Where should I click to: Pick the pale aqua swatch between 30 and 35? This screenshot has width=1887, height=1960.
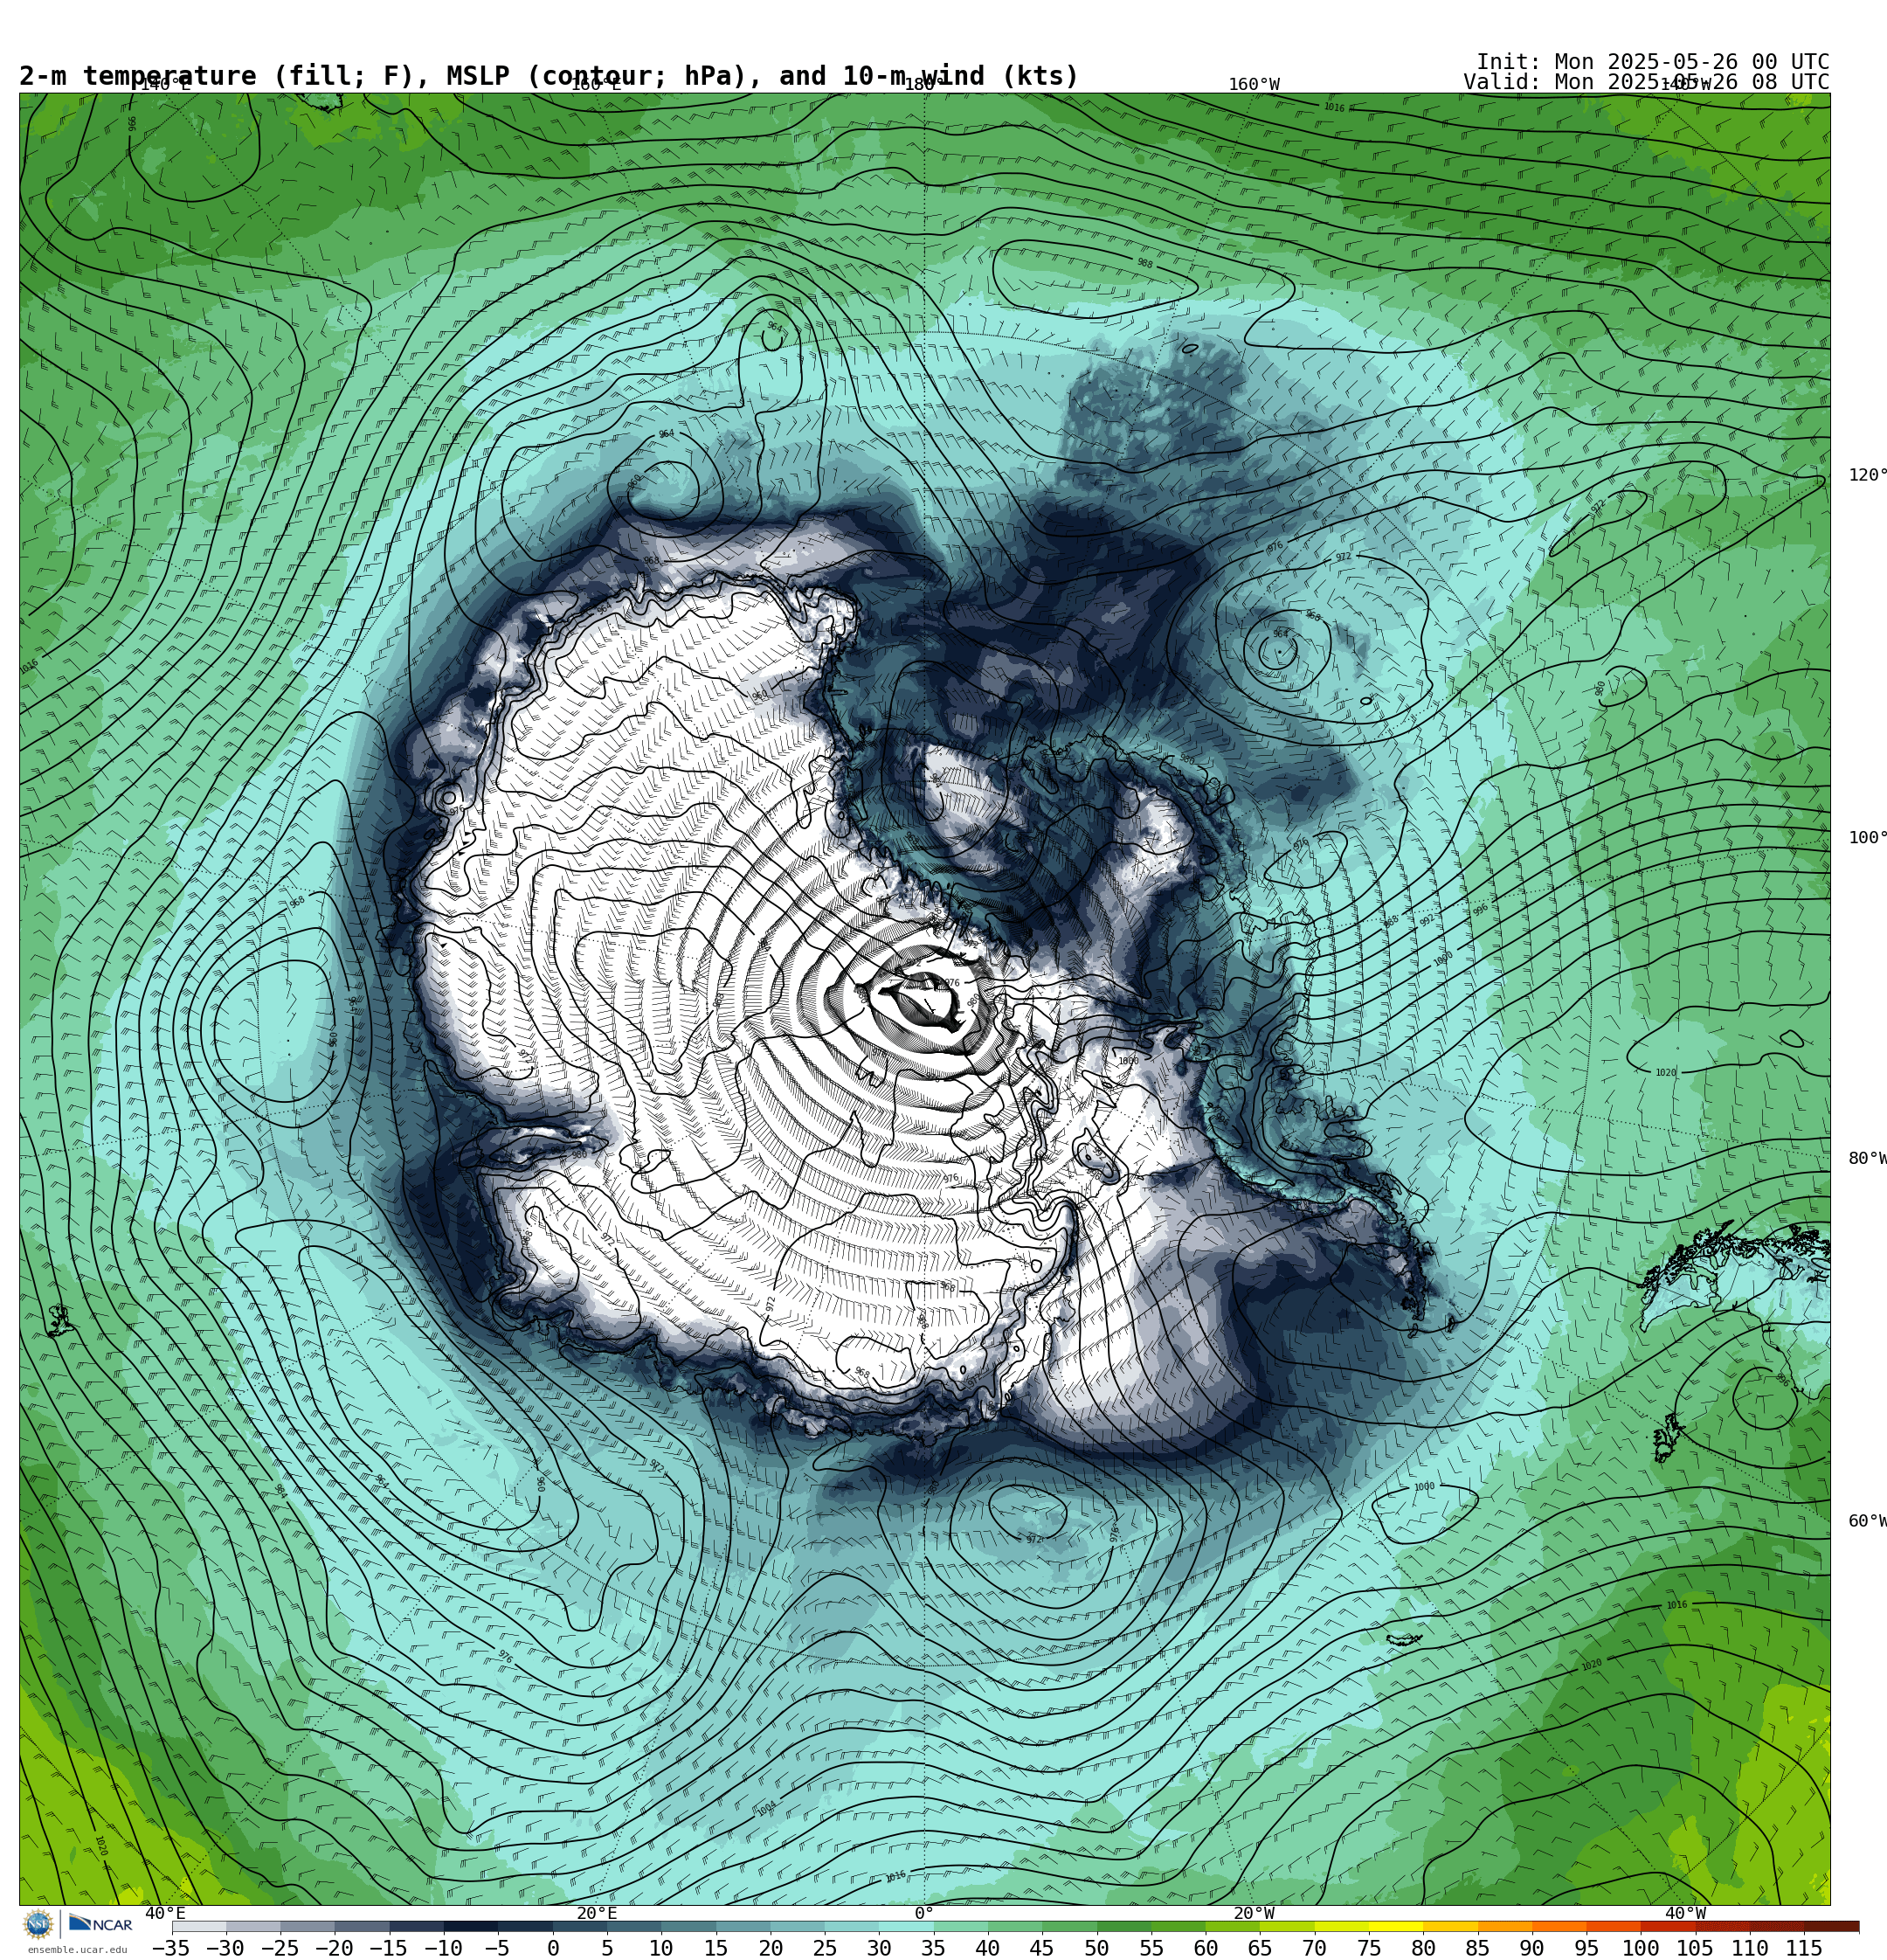906,1927
